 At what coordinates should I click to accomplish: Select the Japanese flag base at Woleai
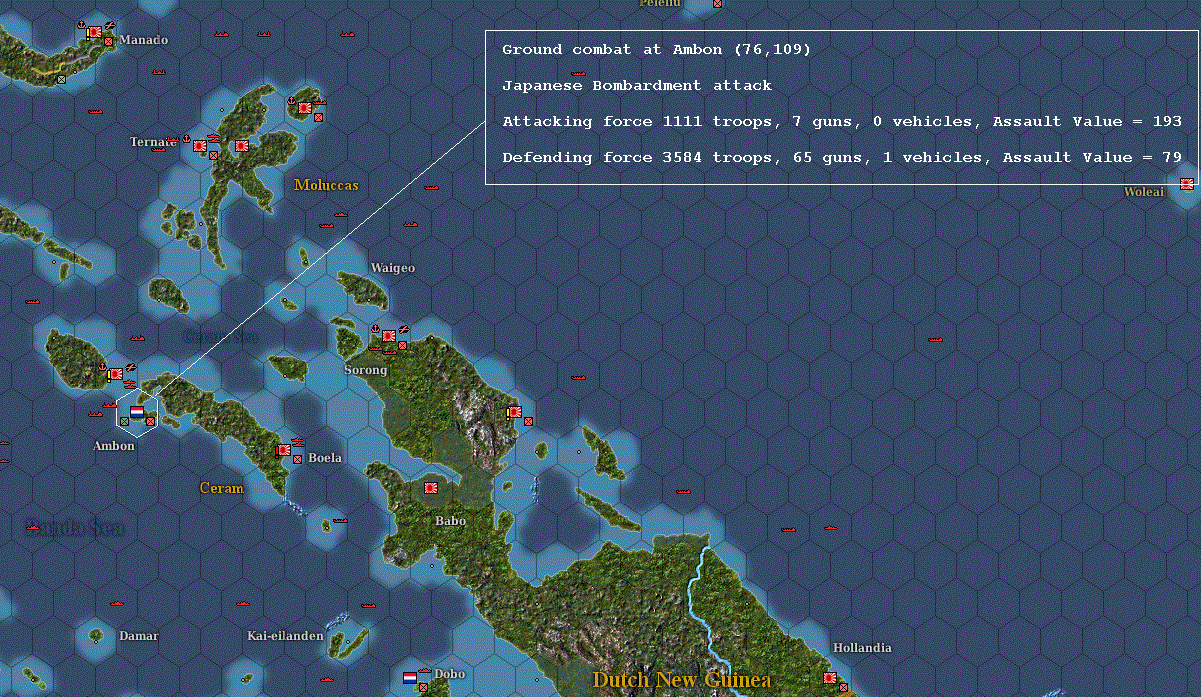pyautogui.click(x=1187, y=184)
